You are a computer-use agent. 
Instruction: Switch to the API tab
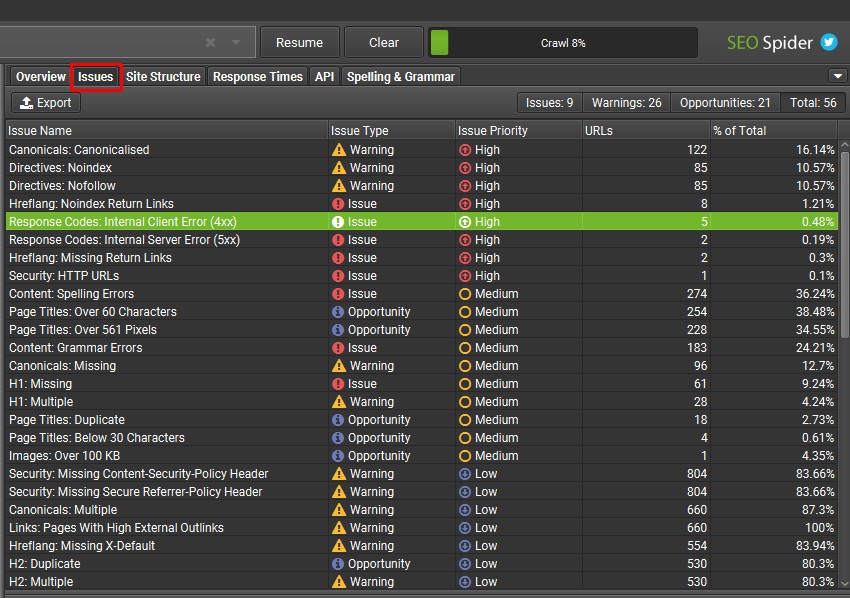coord(324,76)
